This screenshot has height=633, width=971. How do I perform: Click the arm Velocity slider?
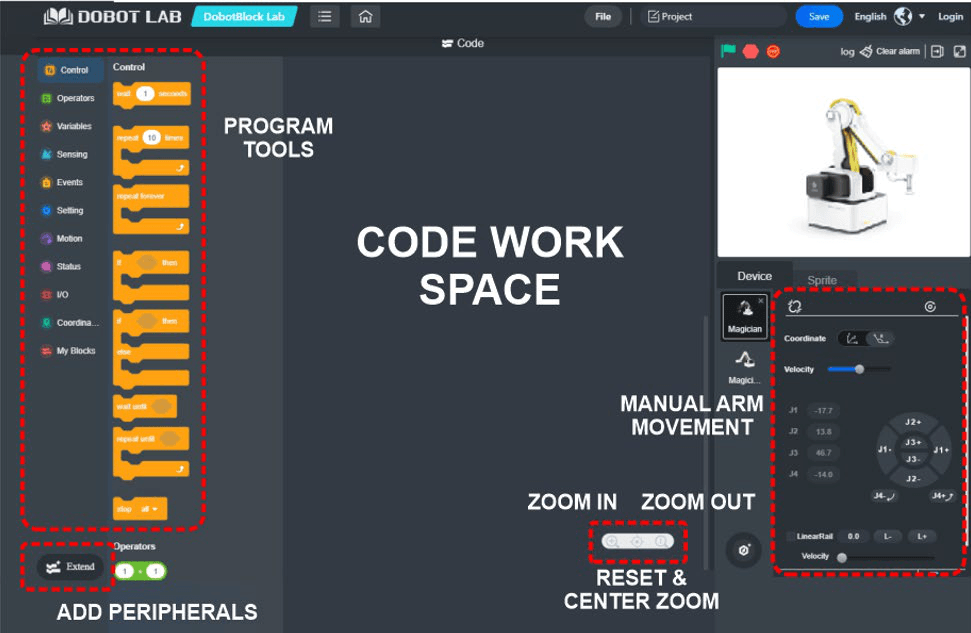coord(858,369)
